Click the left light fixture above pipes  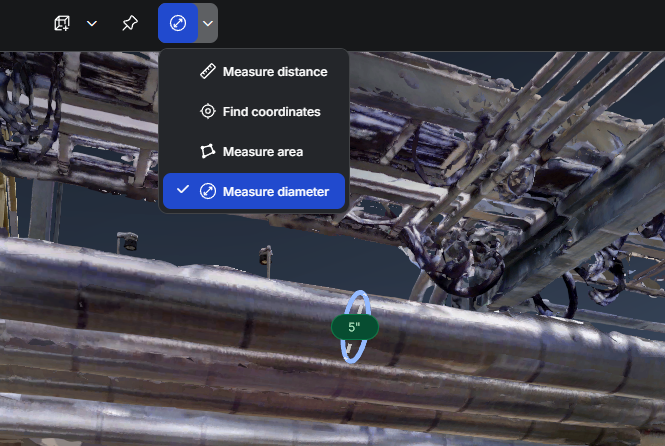pyautogui.click(x=127, y=242)
